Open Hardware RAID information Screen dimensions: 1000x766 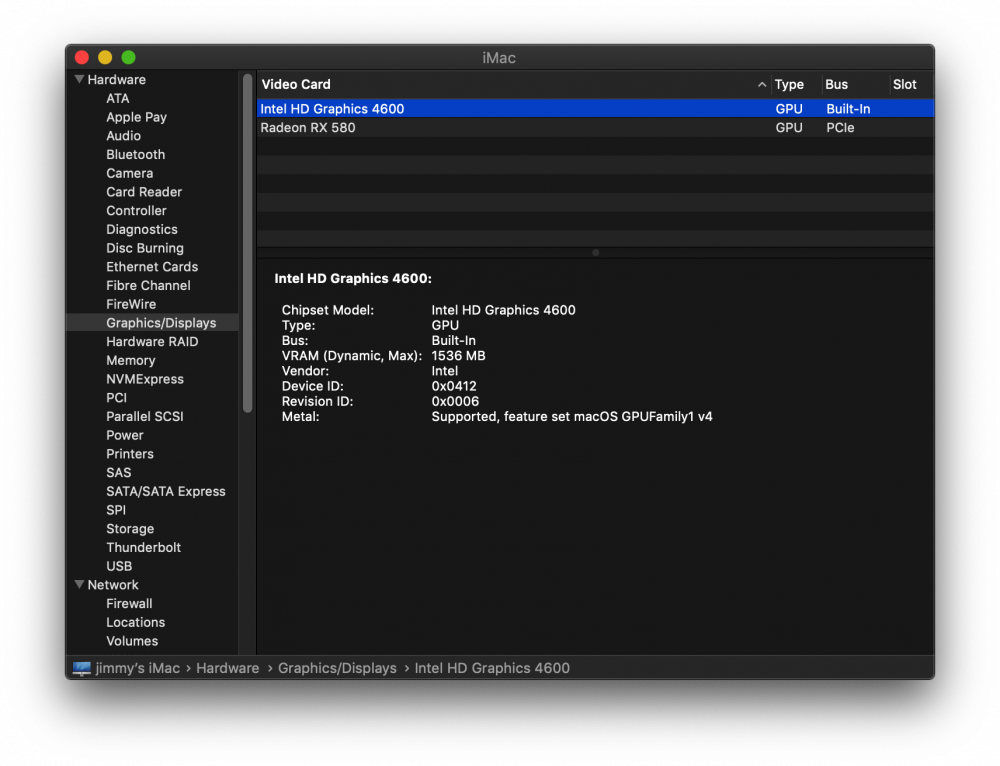(x=152, y=341)
